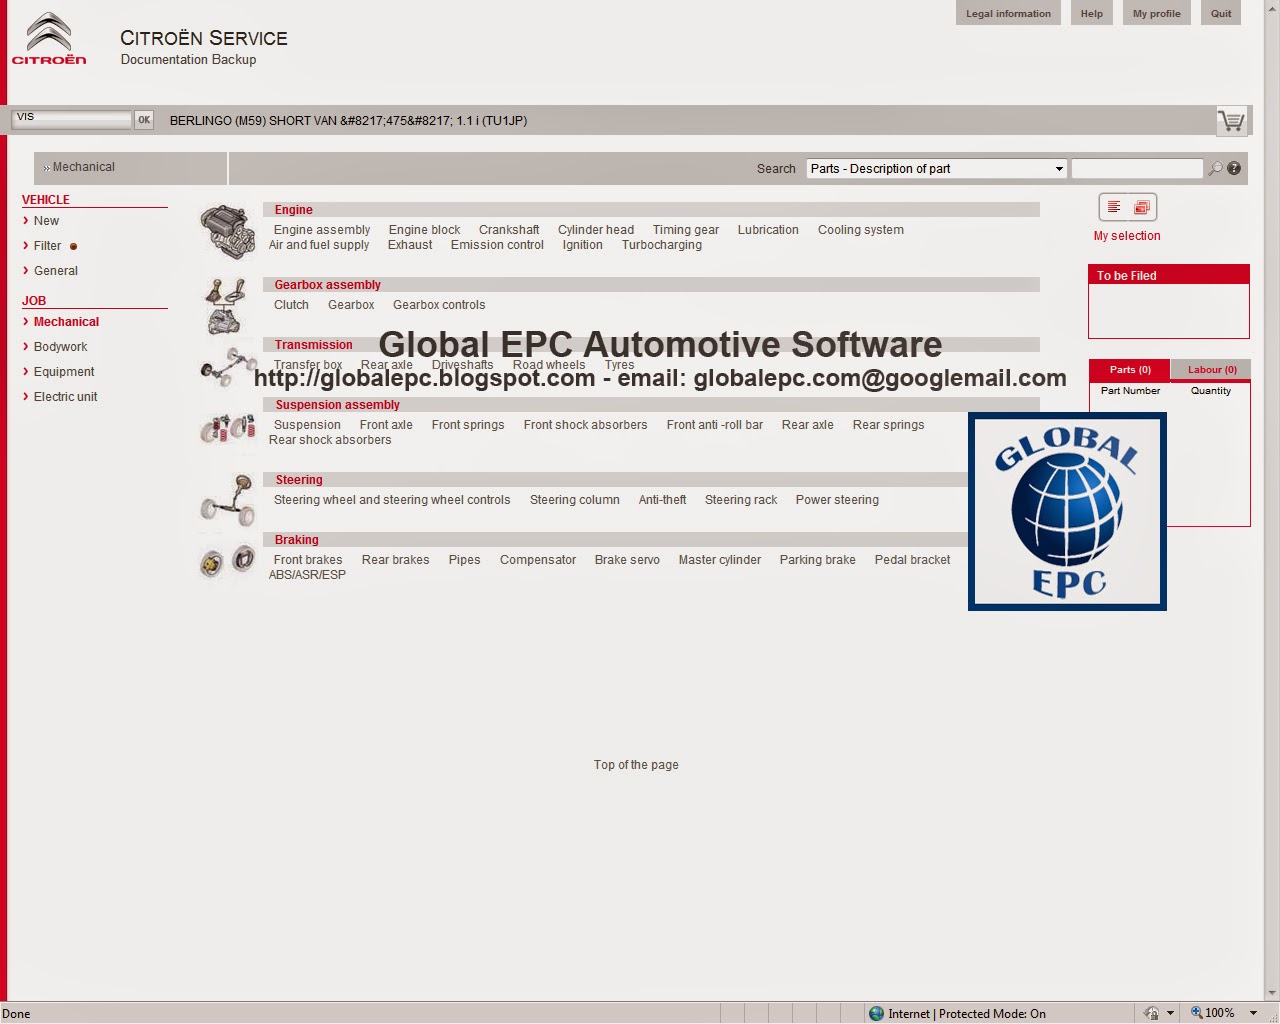Open the Front brakes link
Screen dimensions: 1280x1024
(308, 560)
